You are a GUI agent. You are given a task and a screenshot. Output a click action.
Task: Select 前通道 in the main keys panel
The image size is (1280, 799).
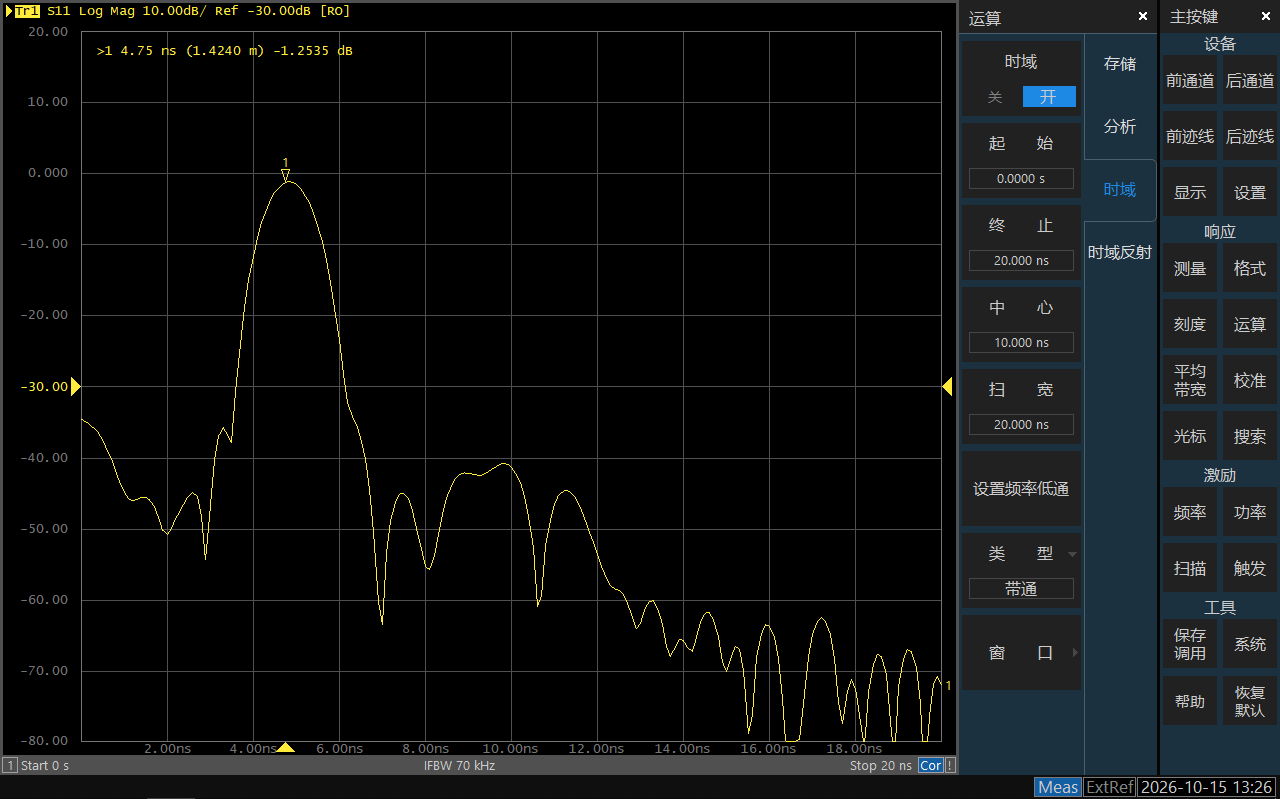coord(1190,81)
